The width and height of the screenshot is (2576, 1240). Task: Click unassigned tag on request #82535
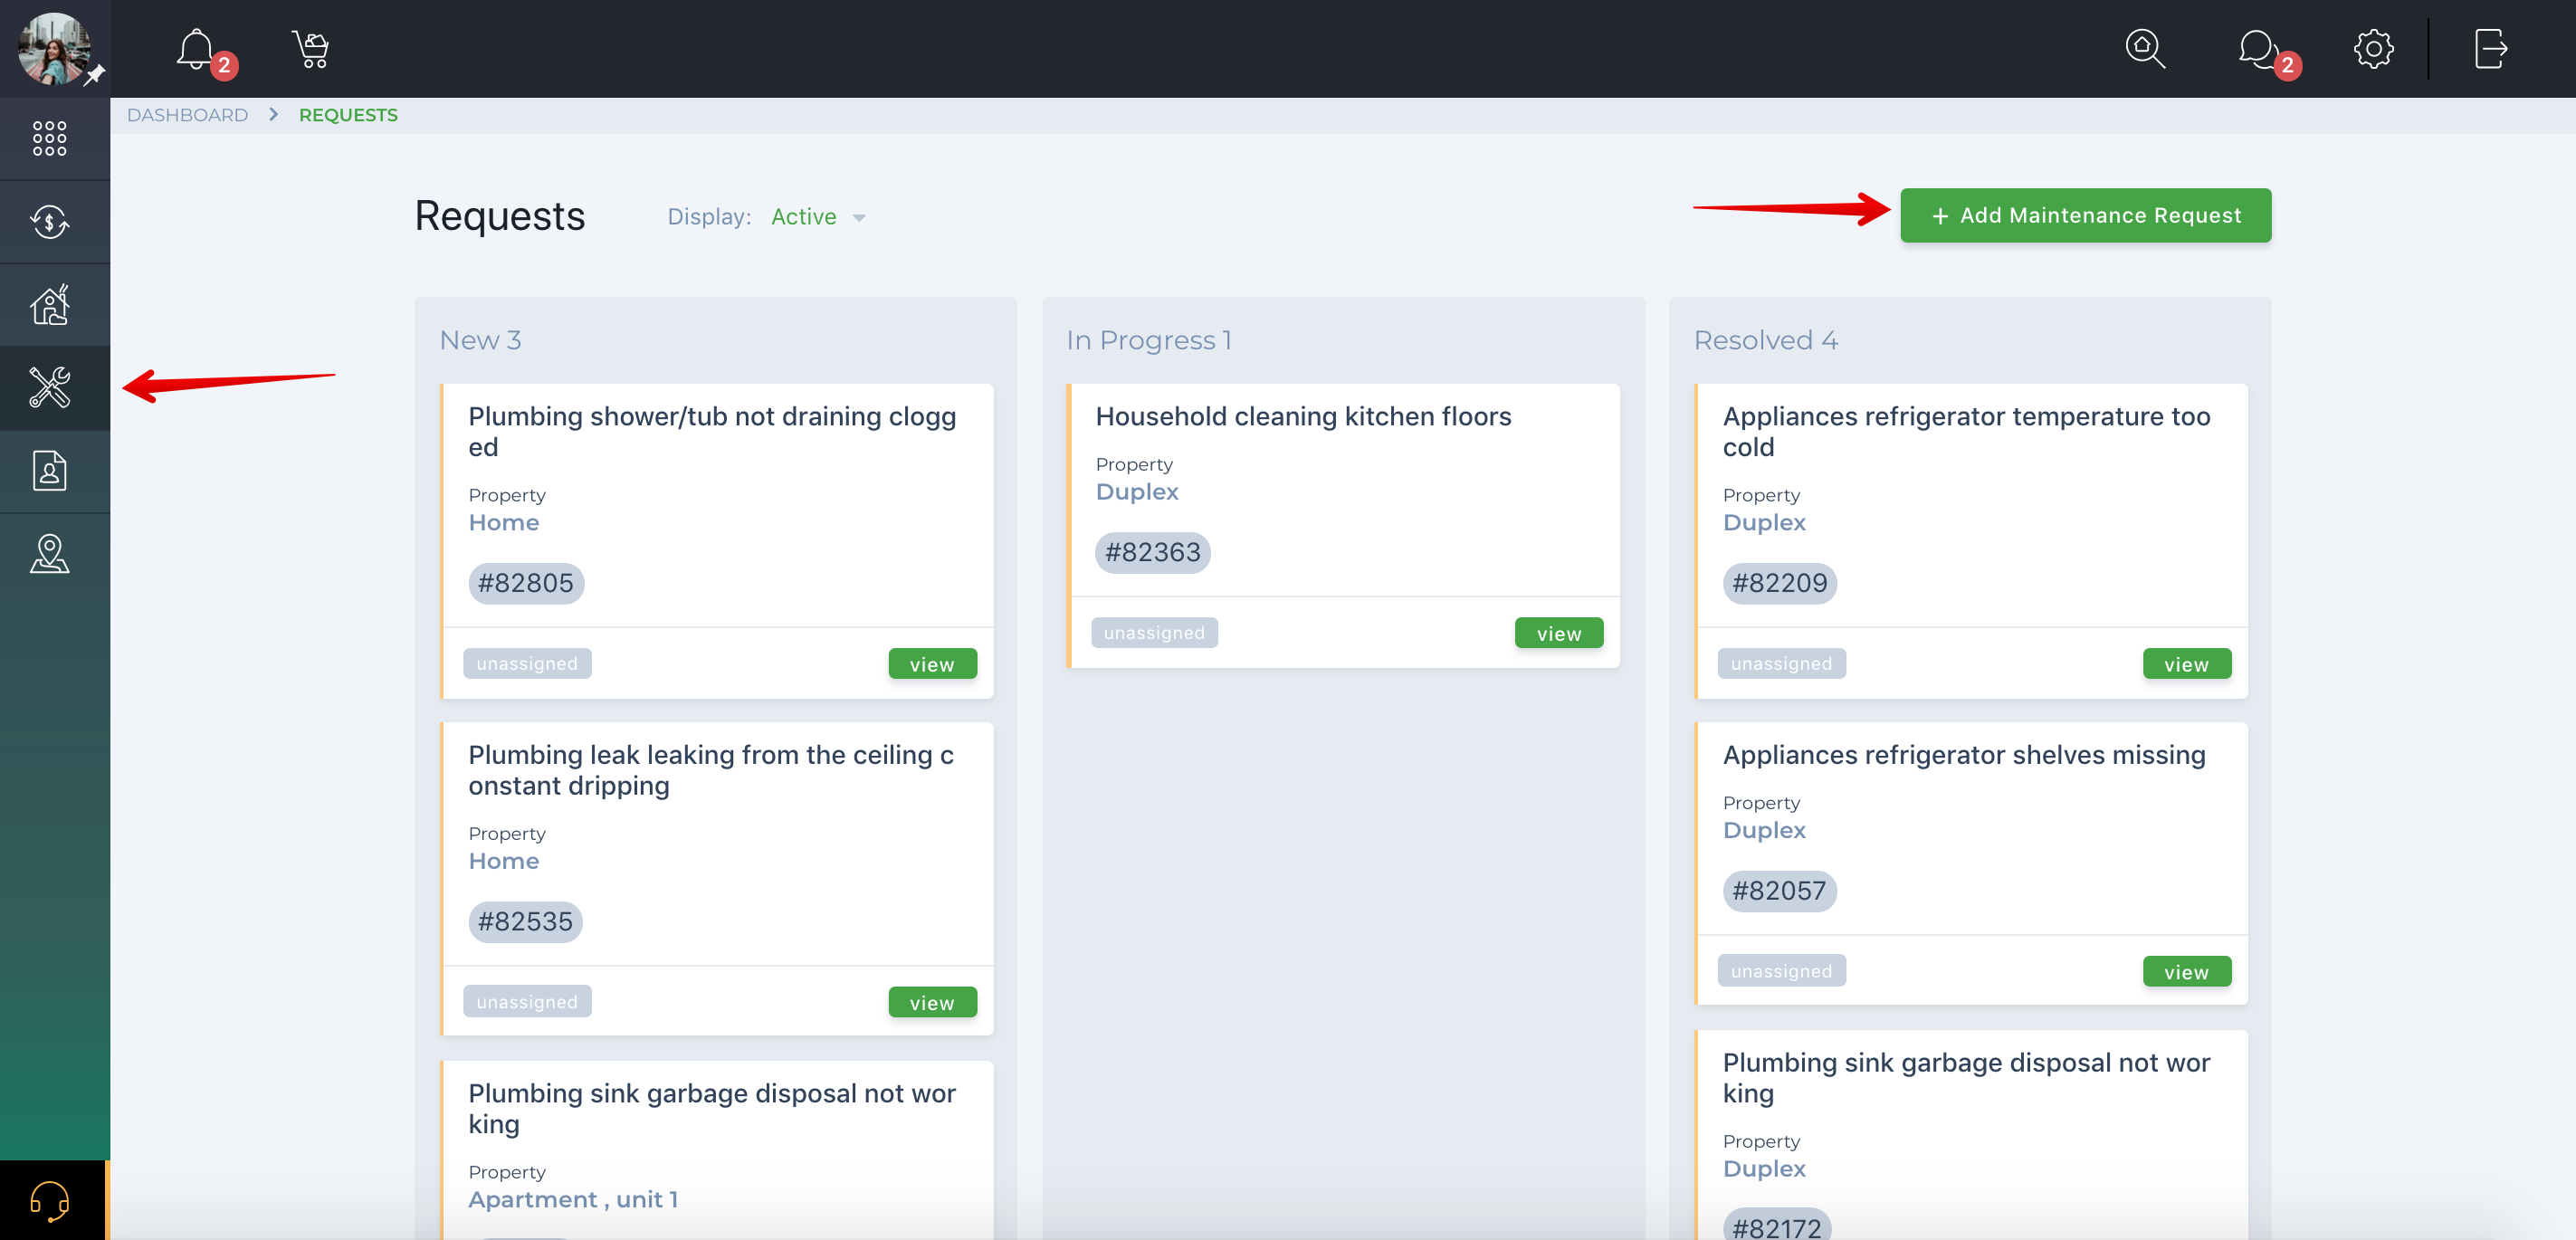(527, 1001)
